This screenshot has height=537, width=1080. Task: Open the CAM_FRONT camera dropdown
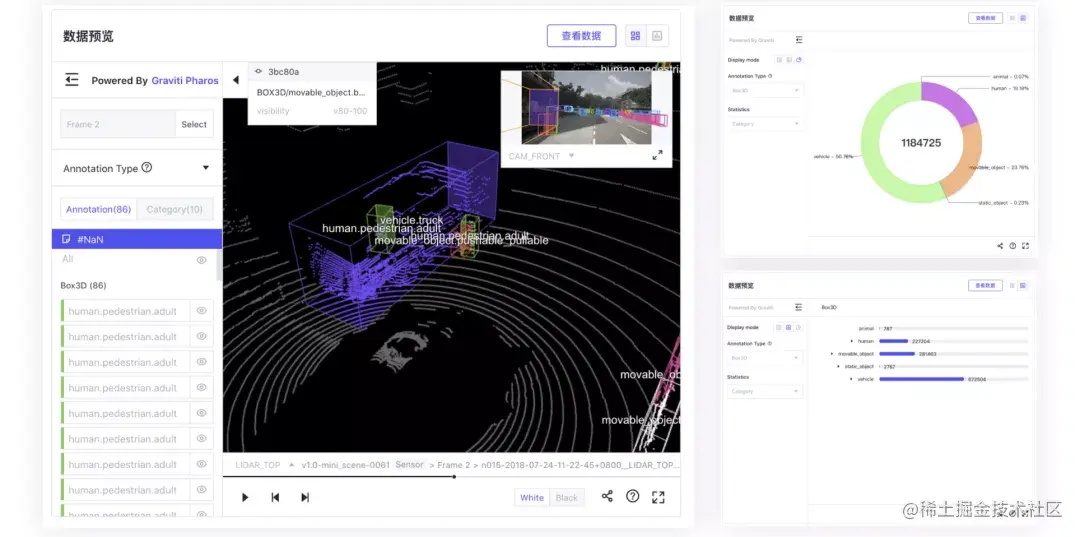click(x=571, y=156)
